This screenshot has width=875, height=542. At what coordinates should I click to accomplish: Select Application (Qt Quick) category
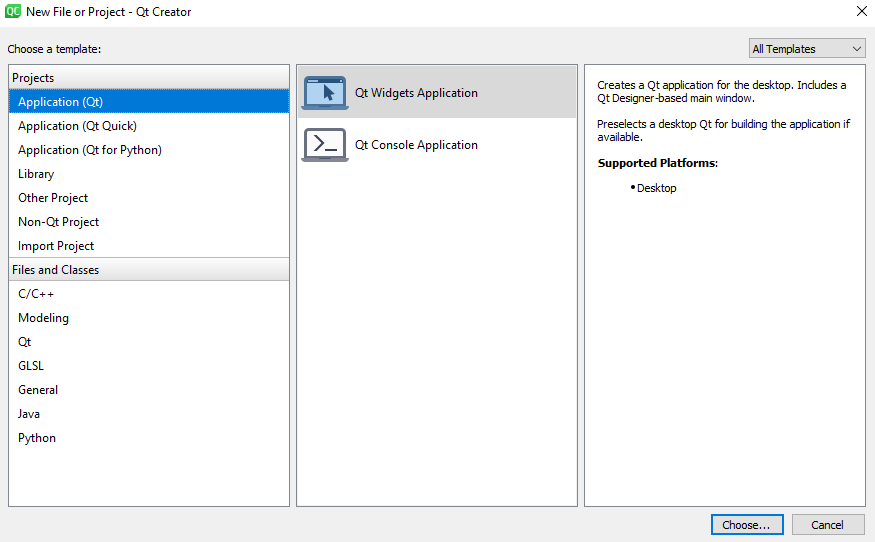[x=77, y=126]
